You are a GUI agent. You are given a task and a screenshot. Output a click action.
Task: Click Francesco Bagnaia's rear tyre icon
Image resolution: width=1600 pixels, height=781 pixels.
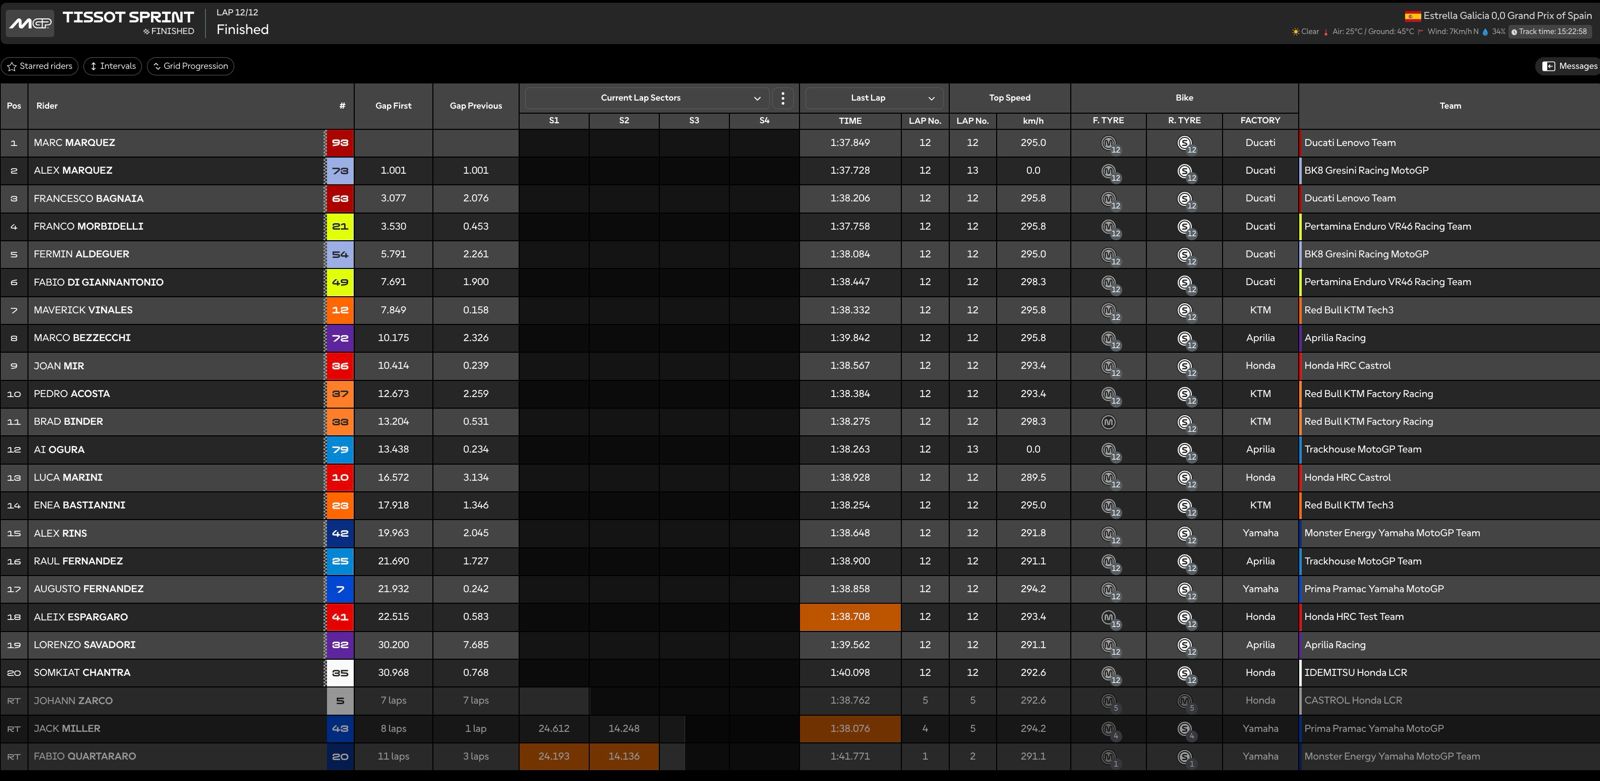click(1185, 200)
